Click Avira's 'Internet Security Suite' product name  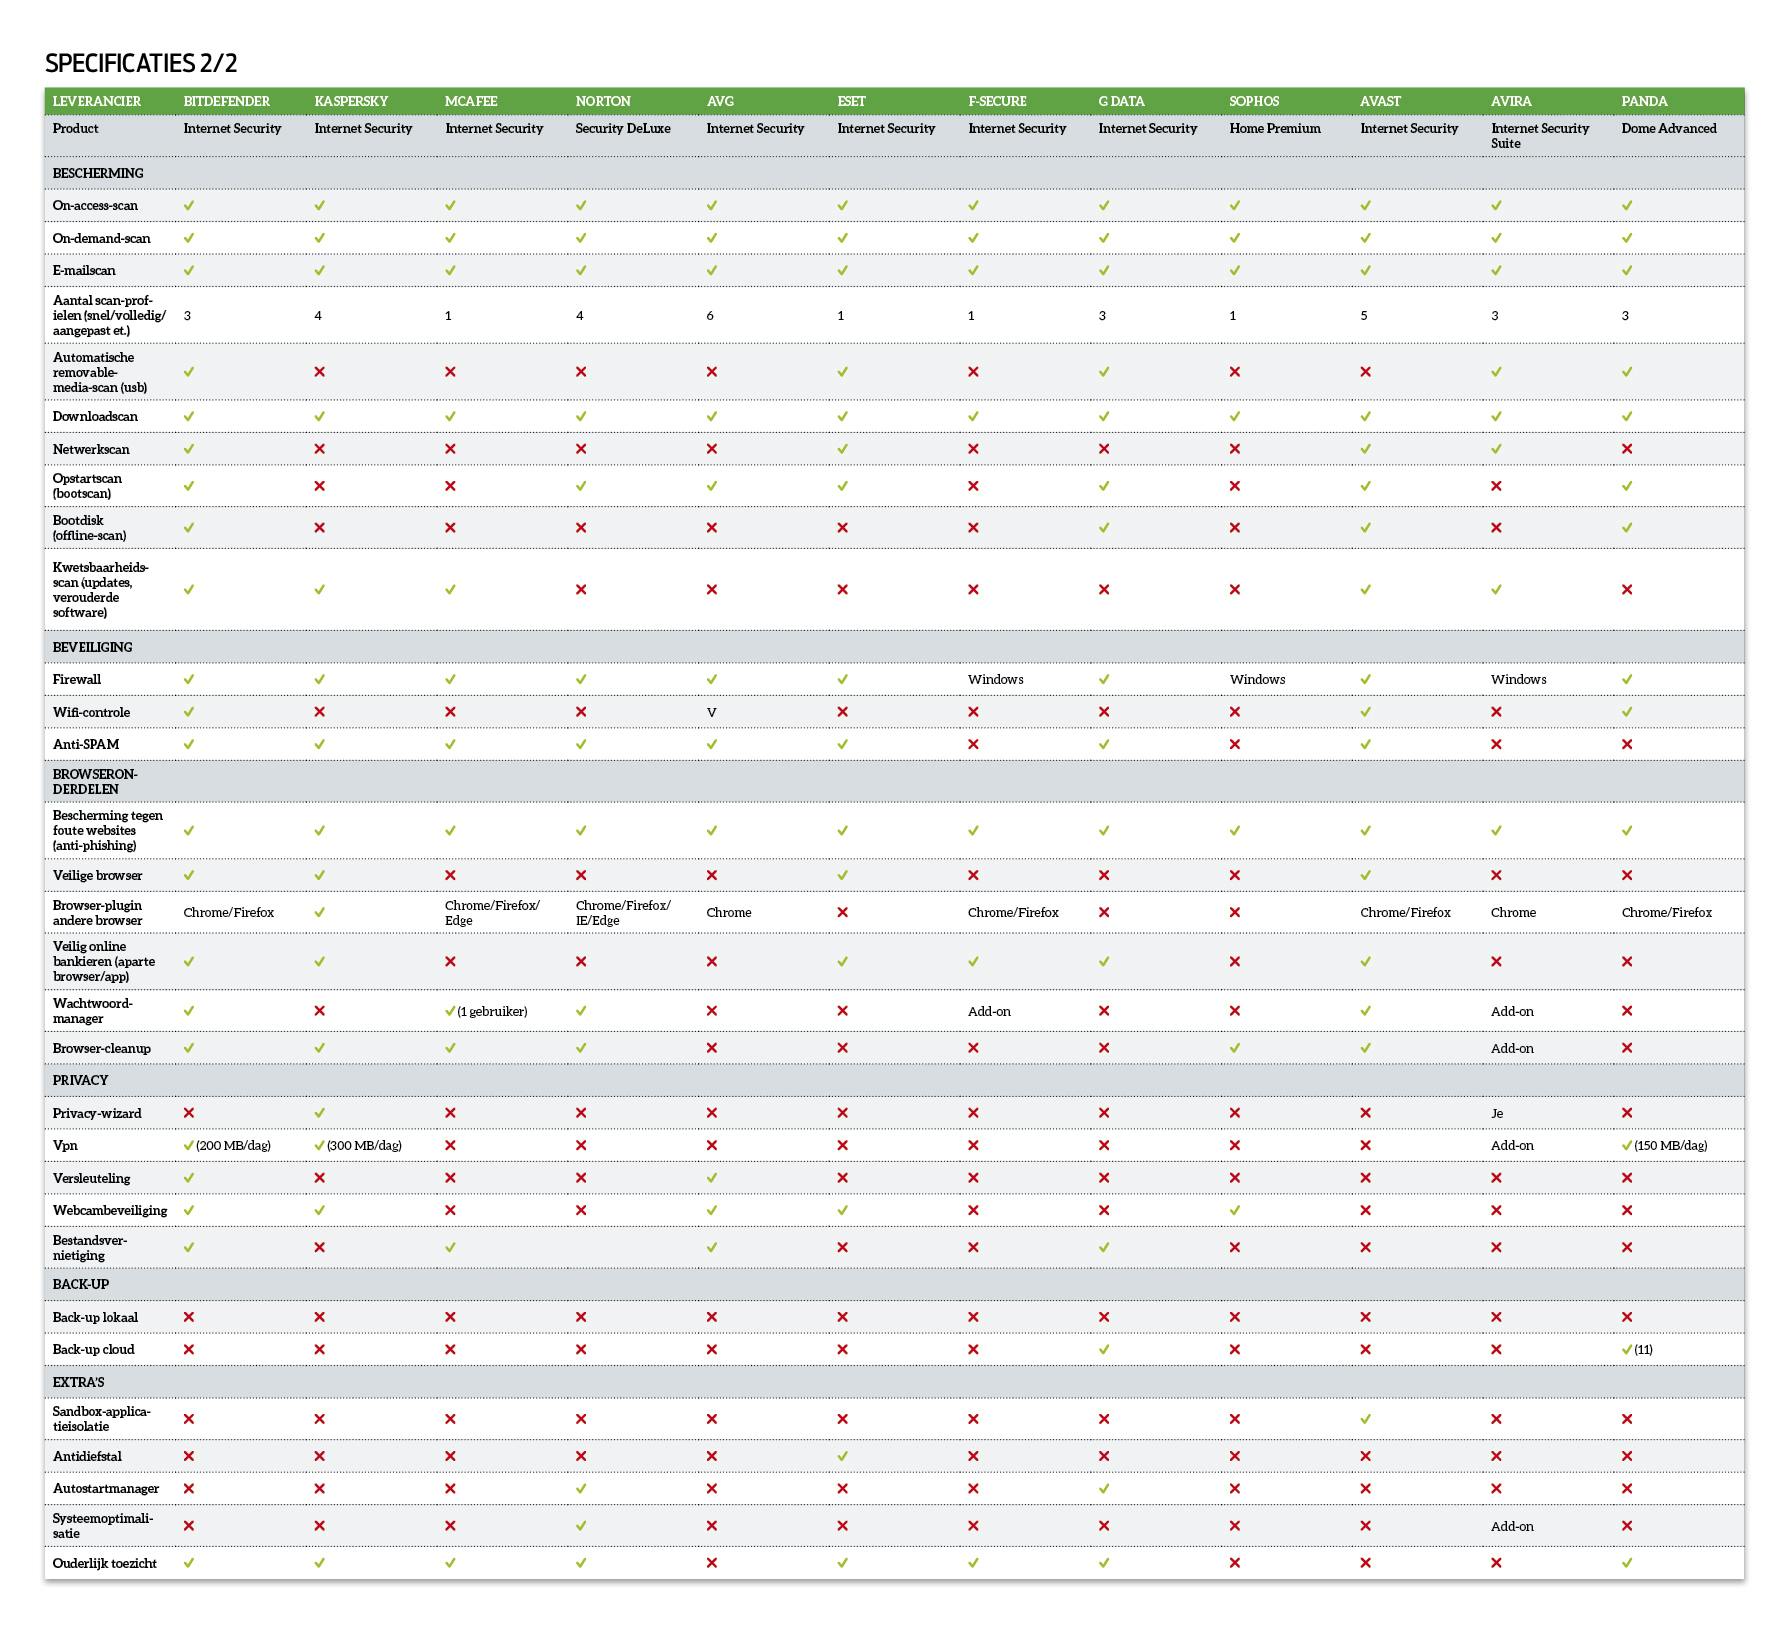click(x=1540, y=135)
